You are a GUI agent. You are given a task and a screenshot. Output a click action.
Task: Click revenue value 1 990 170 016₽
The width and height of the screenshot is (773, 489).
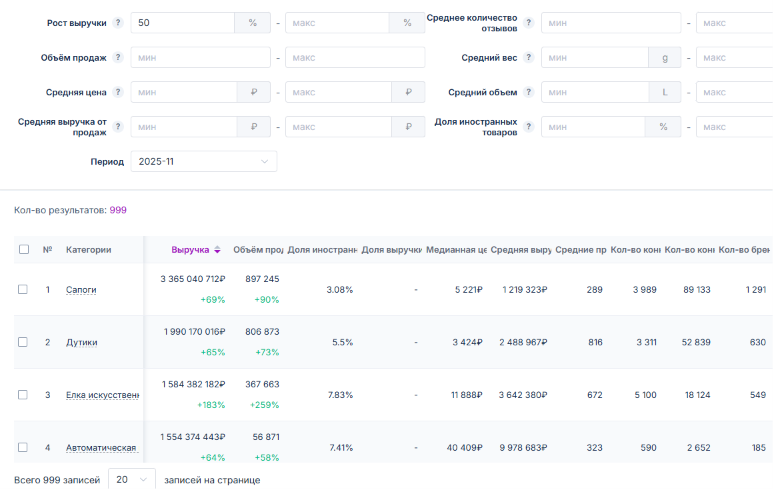click(x=194, y=332)
